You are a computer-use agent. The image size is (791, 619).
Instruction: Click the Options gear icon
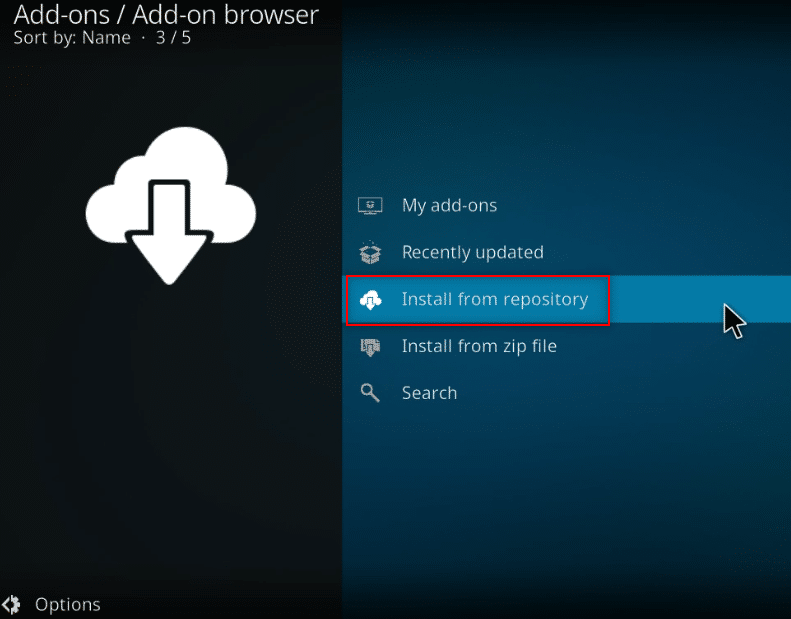[11, 604]
